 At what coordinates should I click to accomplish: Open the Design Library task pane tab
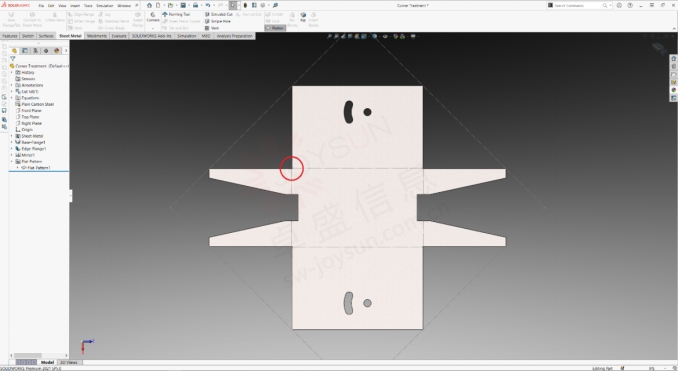(673, 66)
